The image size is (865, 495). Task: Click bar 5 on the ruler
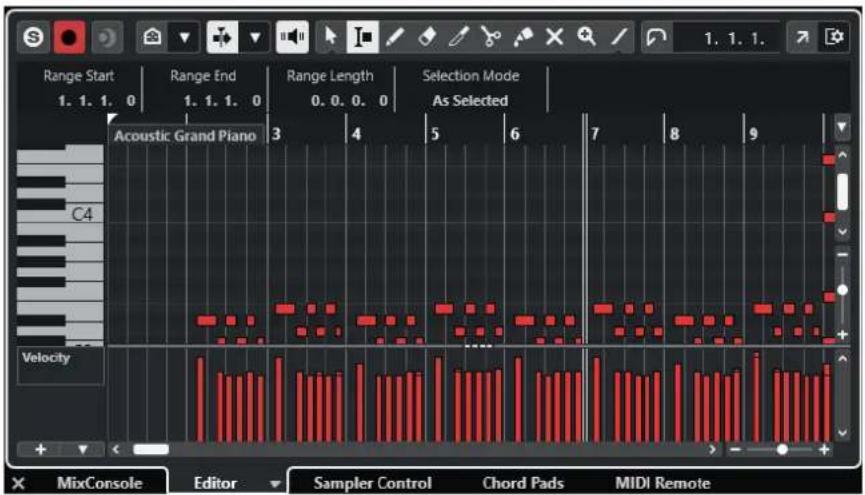tap(435, 134)
